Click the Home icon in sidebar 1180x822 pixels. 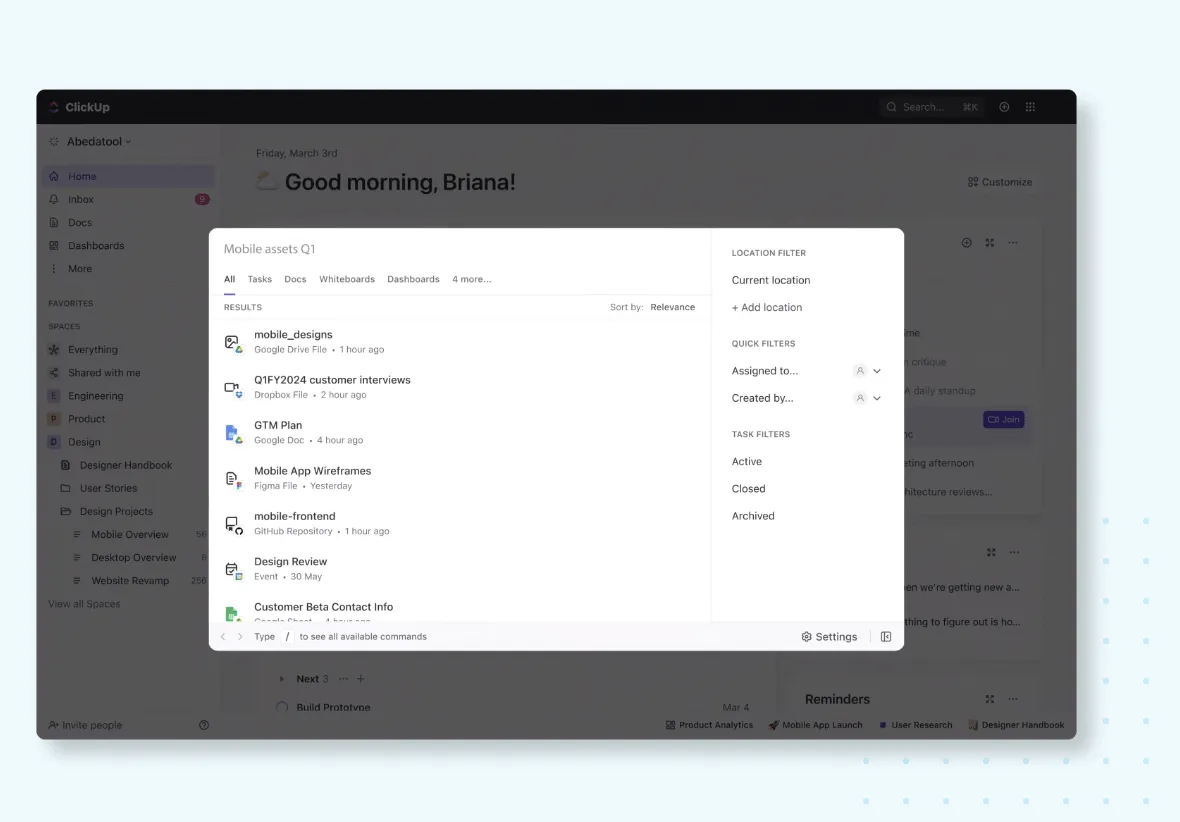[x=54, y=176]
